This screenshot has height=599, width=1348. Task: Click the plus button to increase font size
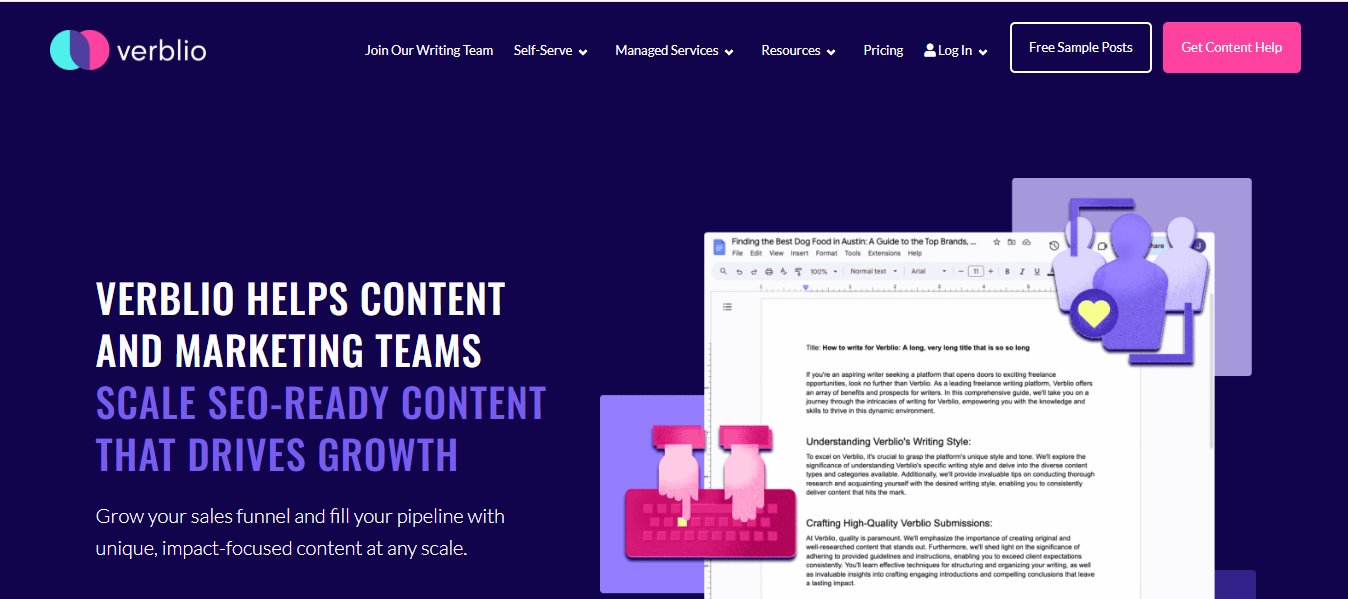991,271
